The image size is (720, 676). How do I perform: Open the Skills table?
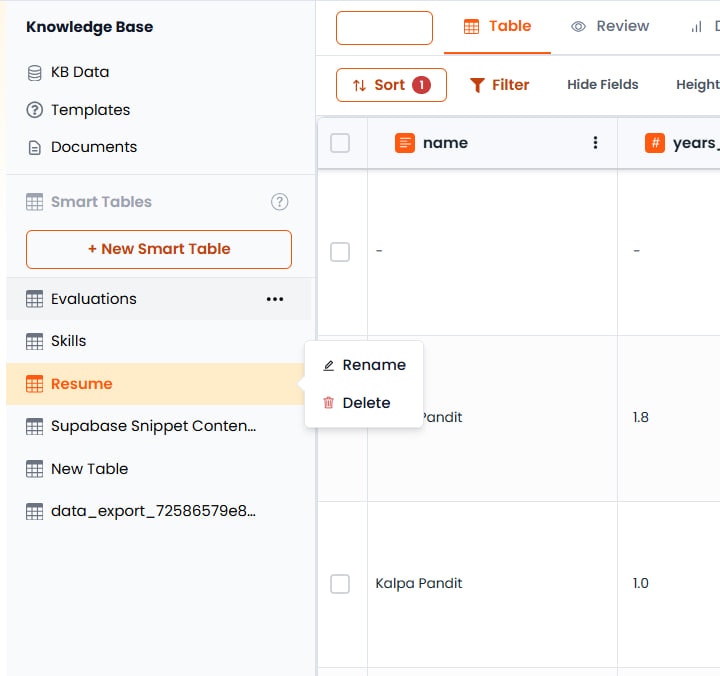(x=158, y=341)
